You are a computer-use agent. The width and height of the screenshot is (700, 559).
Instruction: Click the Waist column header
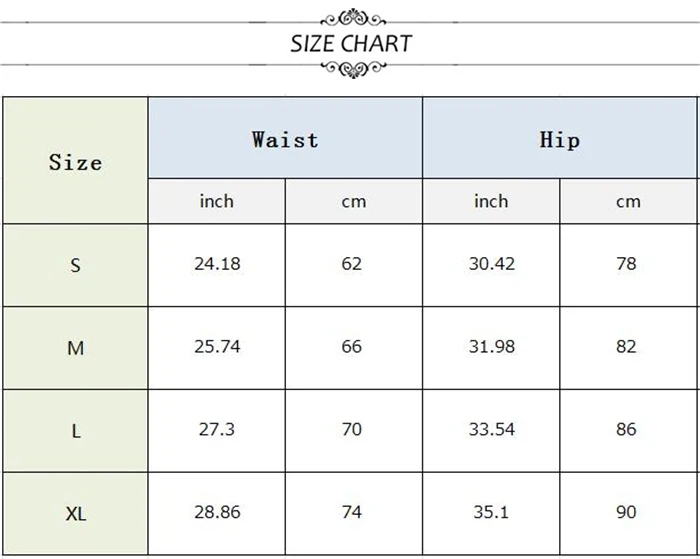pyautogui.click(x=285, y=138)
